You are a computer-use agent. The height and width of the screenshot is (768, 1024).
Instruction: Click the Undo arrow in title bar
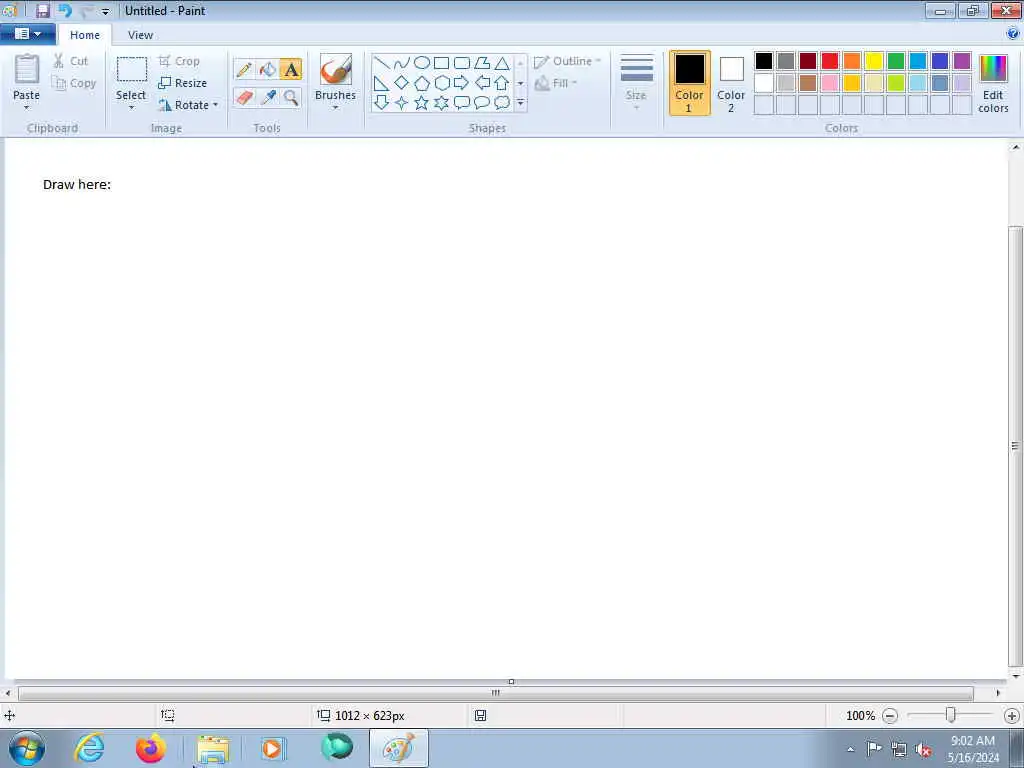65,10
